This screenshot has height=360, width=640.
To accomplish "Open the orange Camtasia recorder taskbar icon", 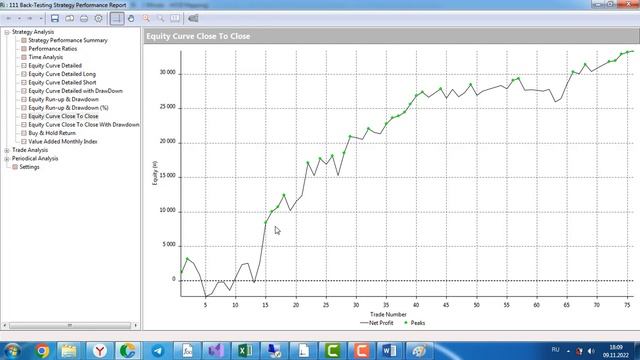I will pyautogui.click(x=361, y=351).
